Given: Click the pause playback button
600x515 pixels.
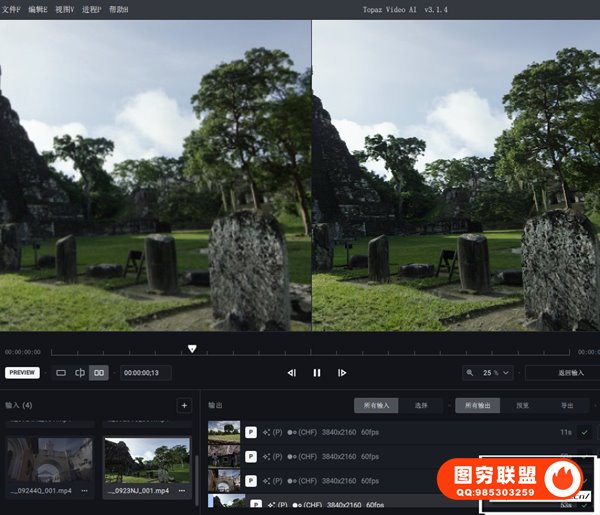Looking at the screenshot, I should click(x=316, y=373).
